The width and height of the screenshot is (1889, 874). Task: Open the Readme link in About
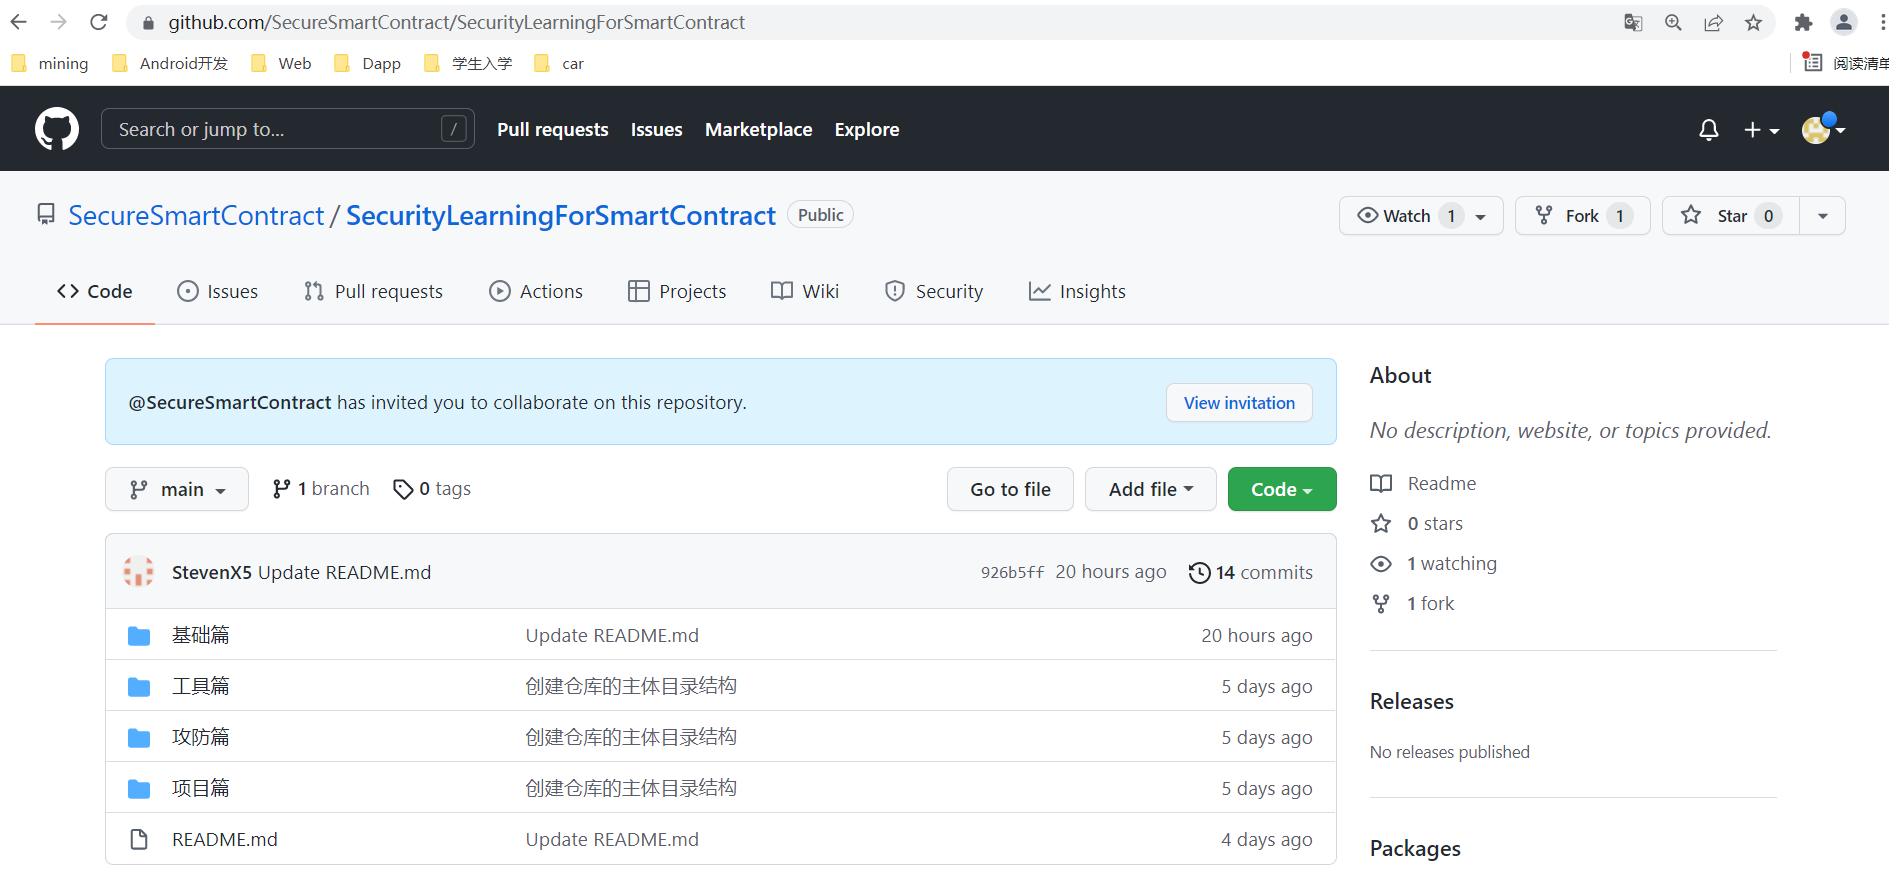tap(1423, 483)
